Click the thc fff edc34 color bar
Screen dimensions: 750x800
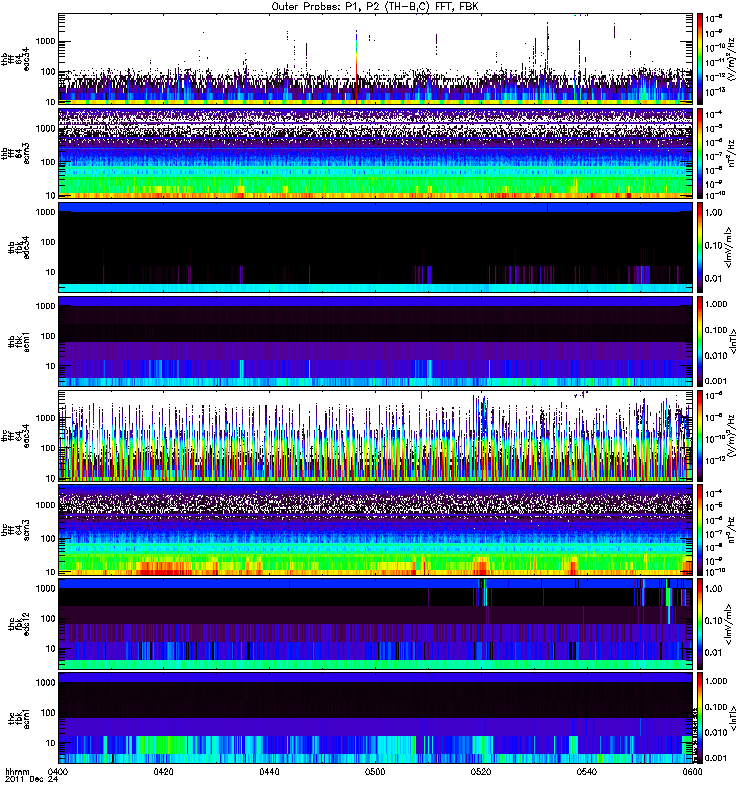click(x=700, y=436)
